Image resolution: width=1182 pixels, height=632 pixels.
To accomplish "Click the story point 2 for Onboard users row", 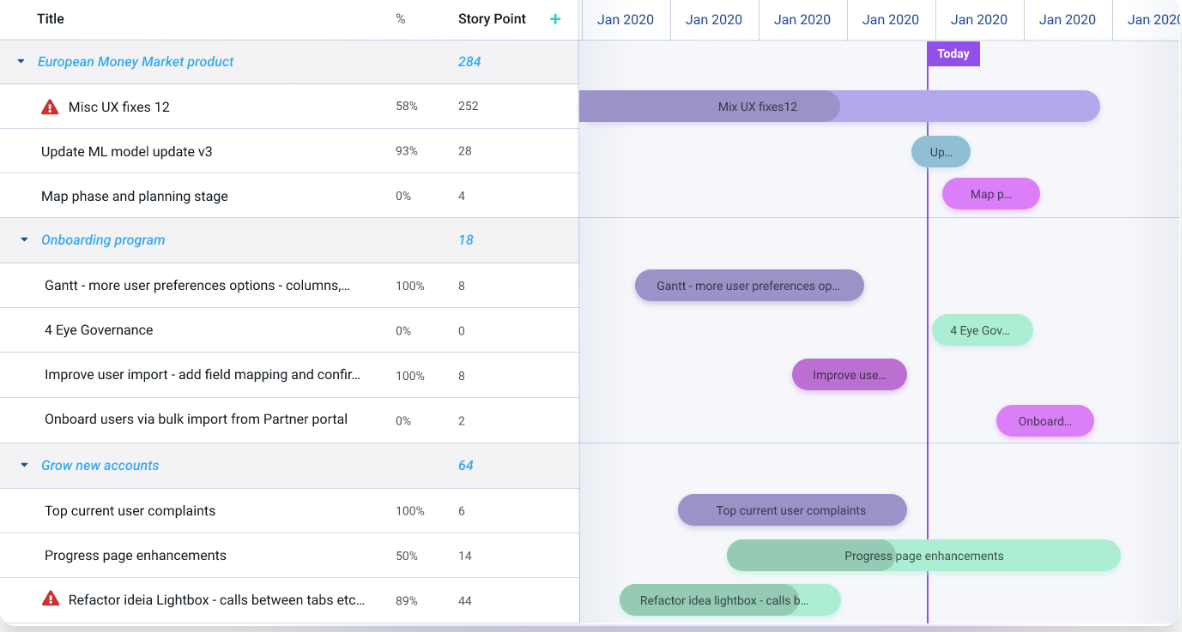I will (x=461, y=421).
